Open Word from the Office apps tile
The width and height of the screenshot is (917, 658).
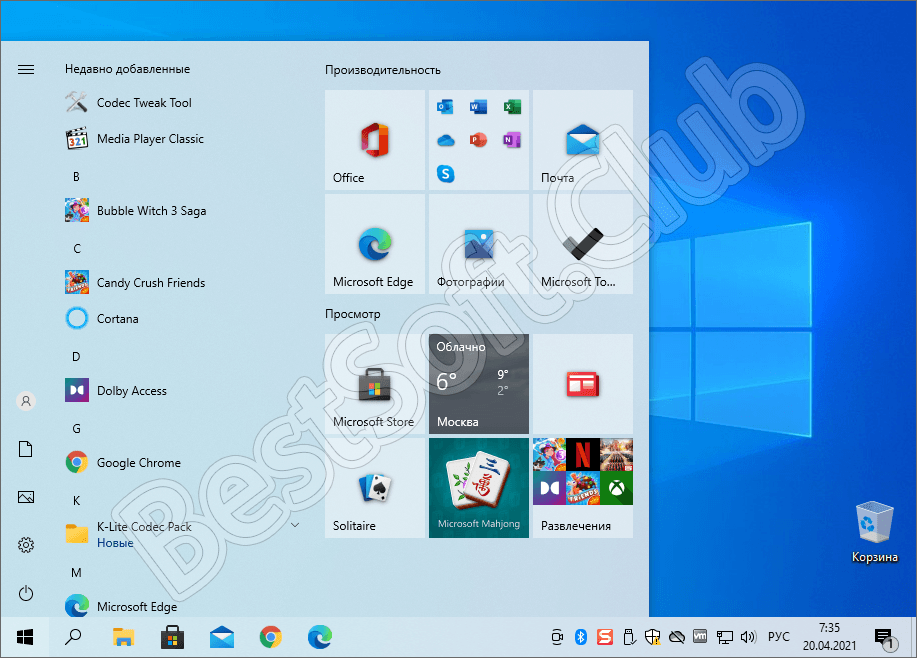click(x=478, y=106)
